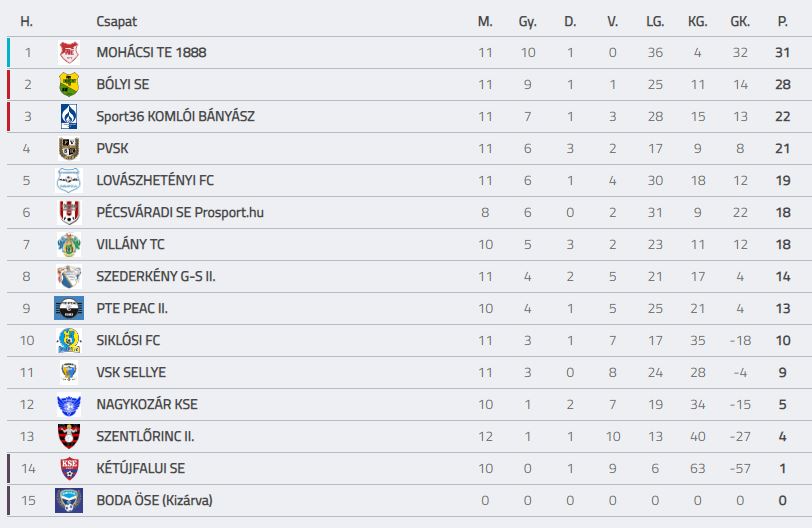This screenshot has height=528, width=812.
Task: Click the LOVÁSZHETÉNYI FC shield logo
Action: 69,181
